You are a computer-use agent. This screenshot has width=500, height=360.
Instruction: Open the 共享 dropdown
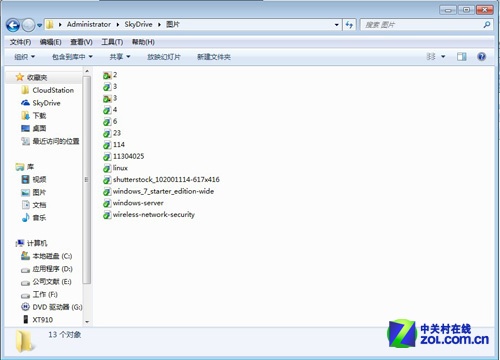coord(120,57)
